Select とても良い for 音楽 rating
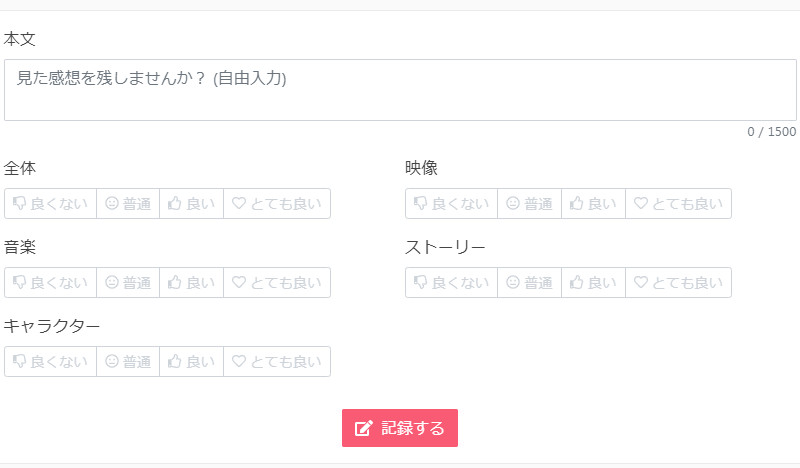Image resolution: width=800 pixels, height=468 pixels. click(x=277, y=283)
